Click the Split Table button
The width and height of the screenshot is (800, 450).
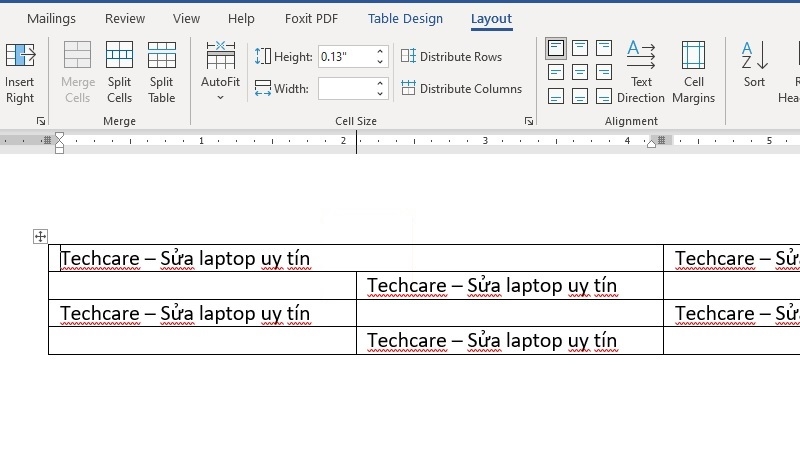(162, 72)
